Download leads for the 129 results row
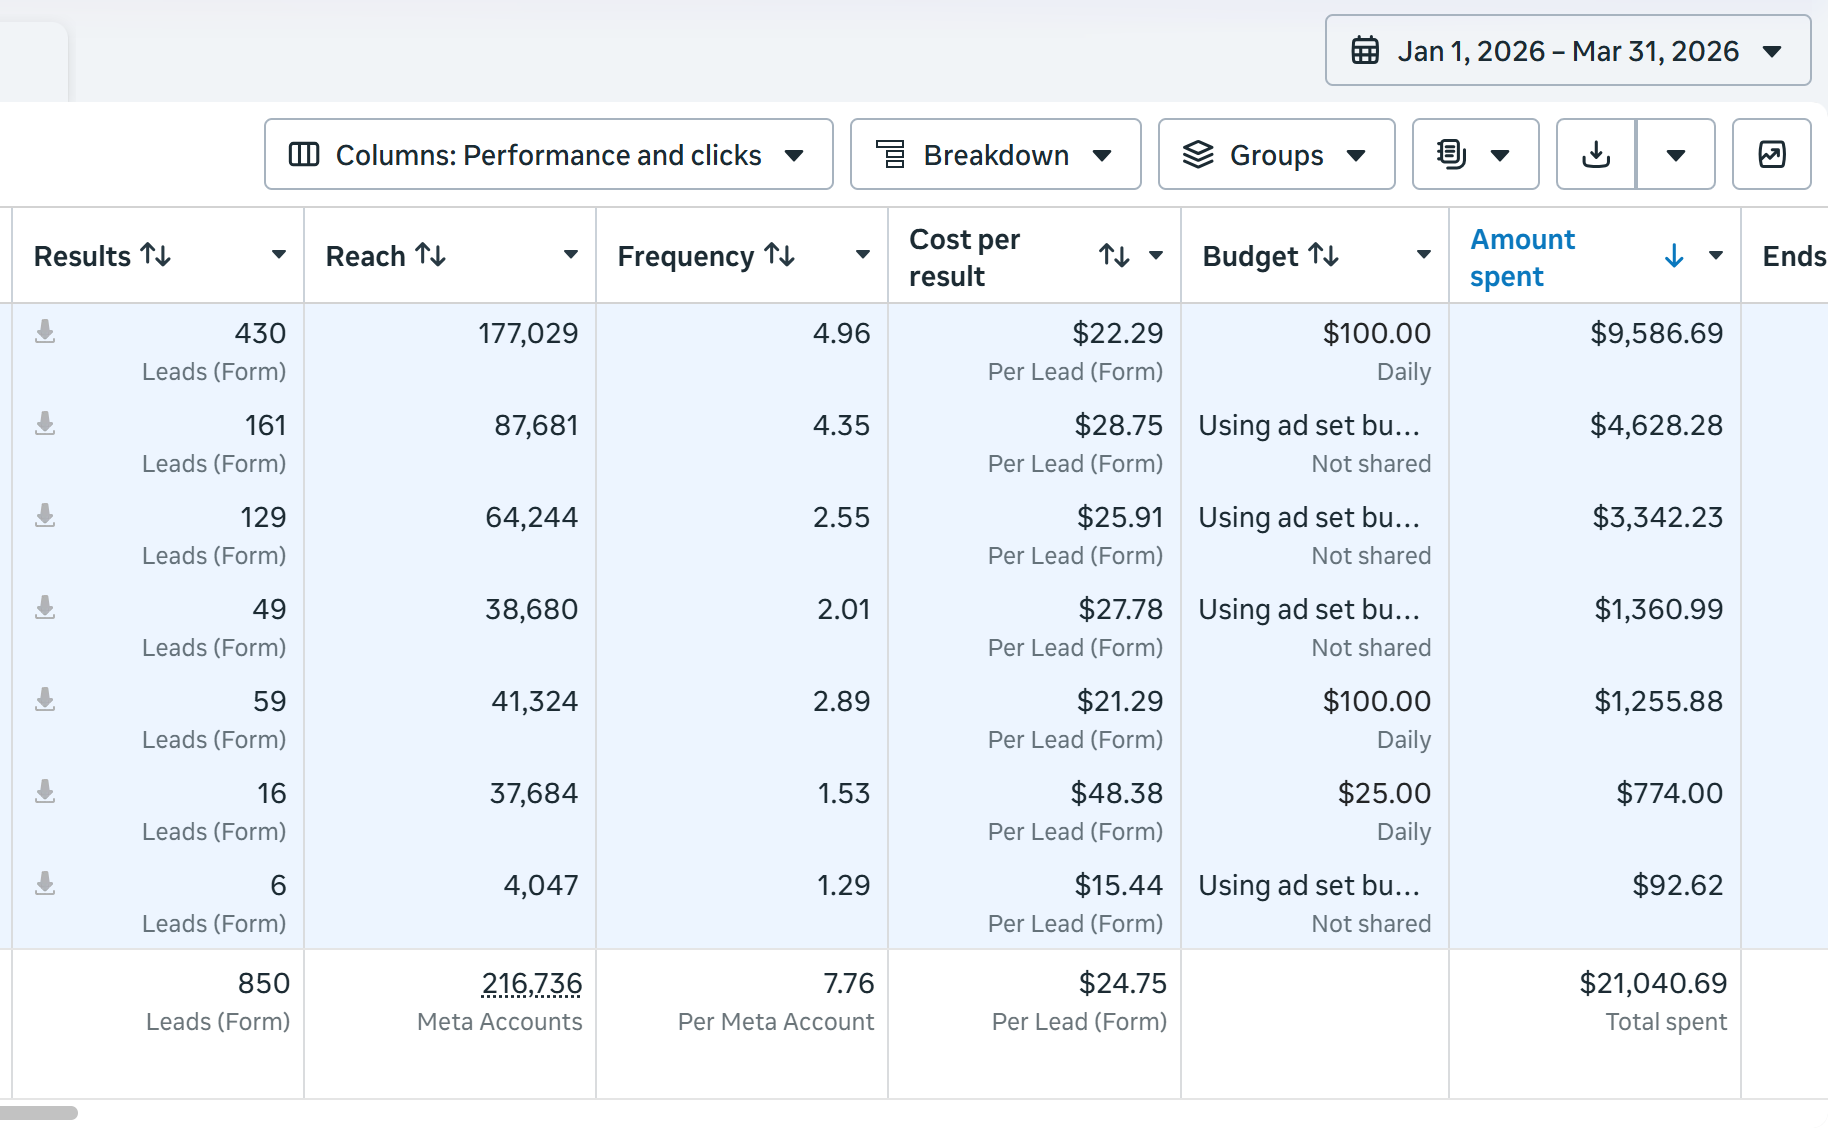 coord(45,516)
